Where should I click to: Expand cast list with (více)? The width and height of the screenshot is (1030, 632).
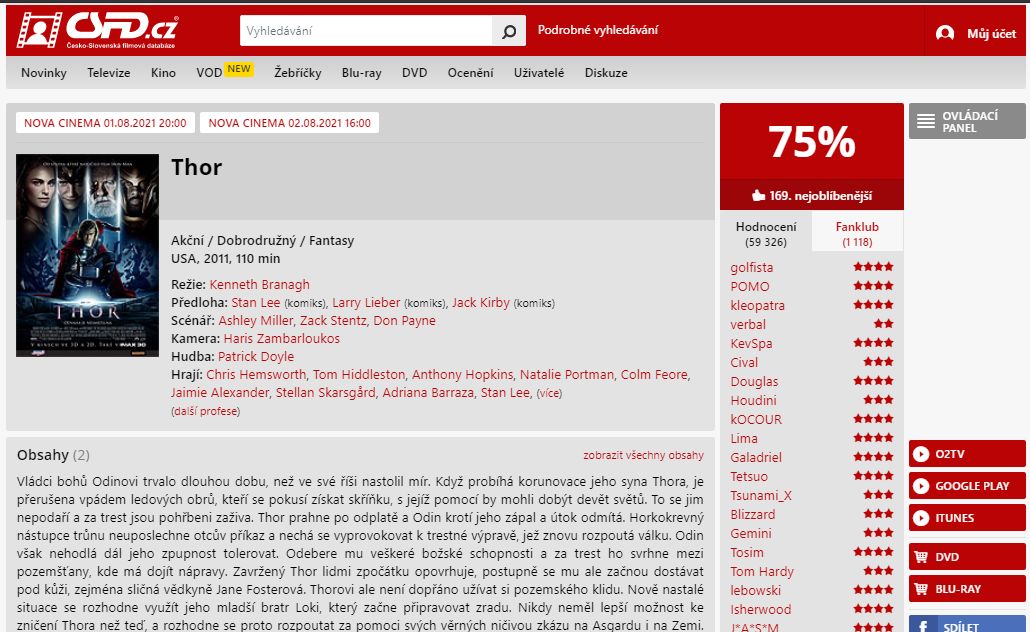click(x=549, y=394)
